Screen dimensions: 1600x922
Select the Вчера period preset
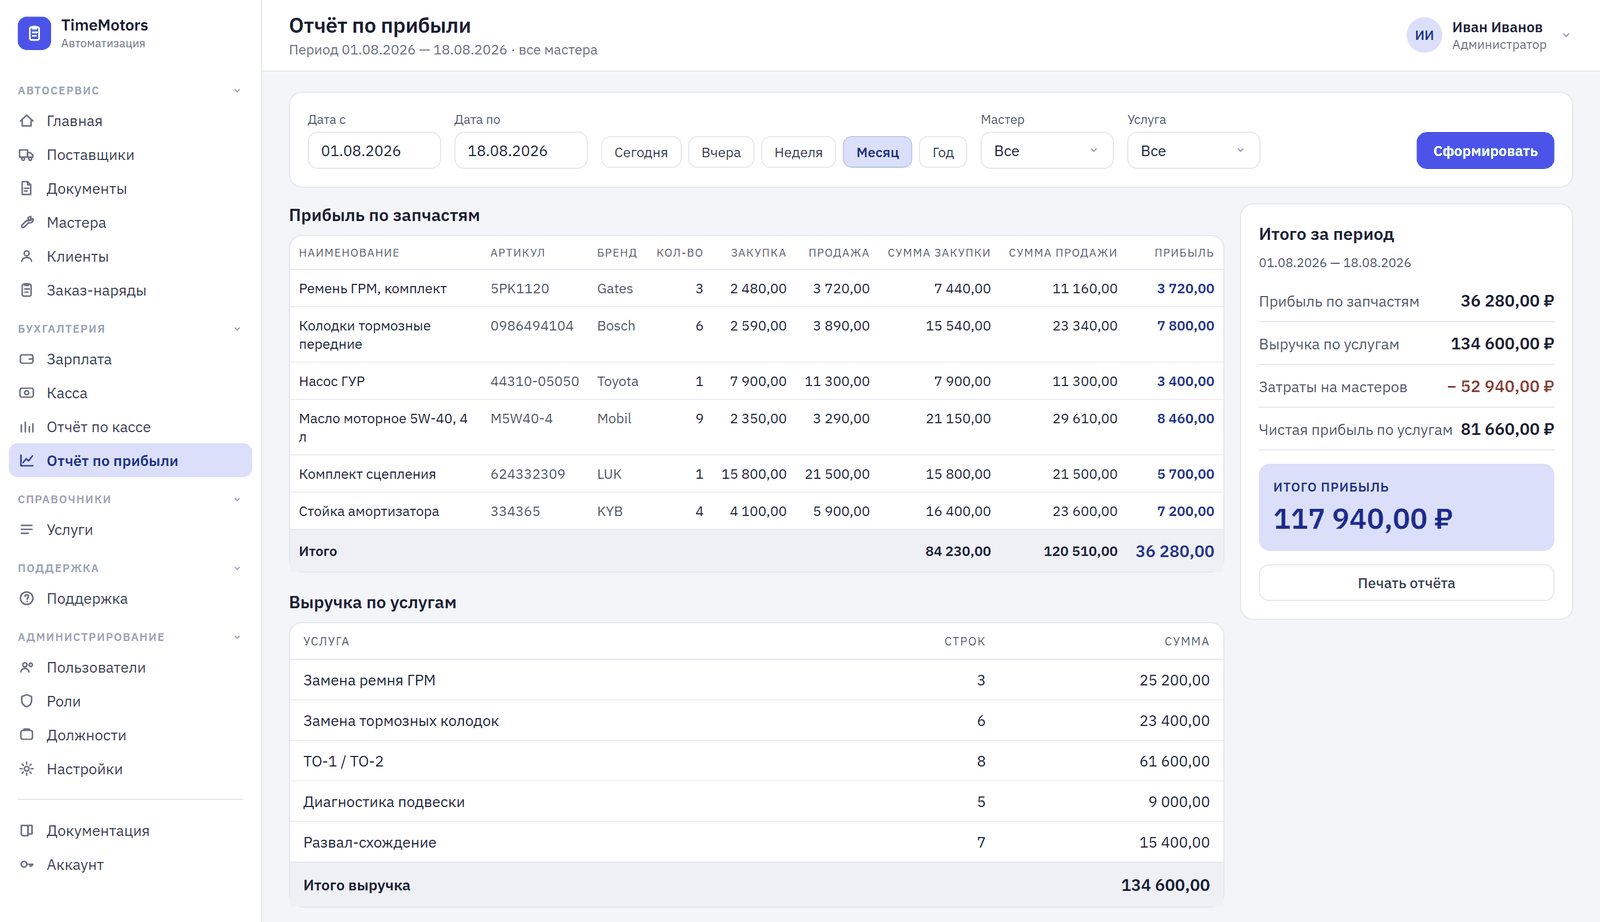tap(721, 152)
